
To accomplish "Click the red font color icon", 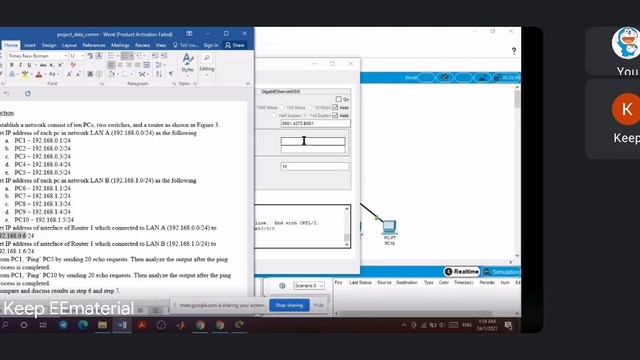I will [x=39, y=74].
